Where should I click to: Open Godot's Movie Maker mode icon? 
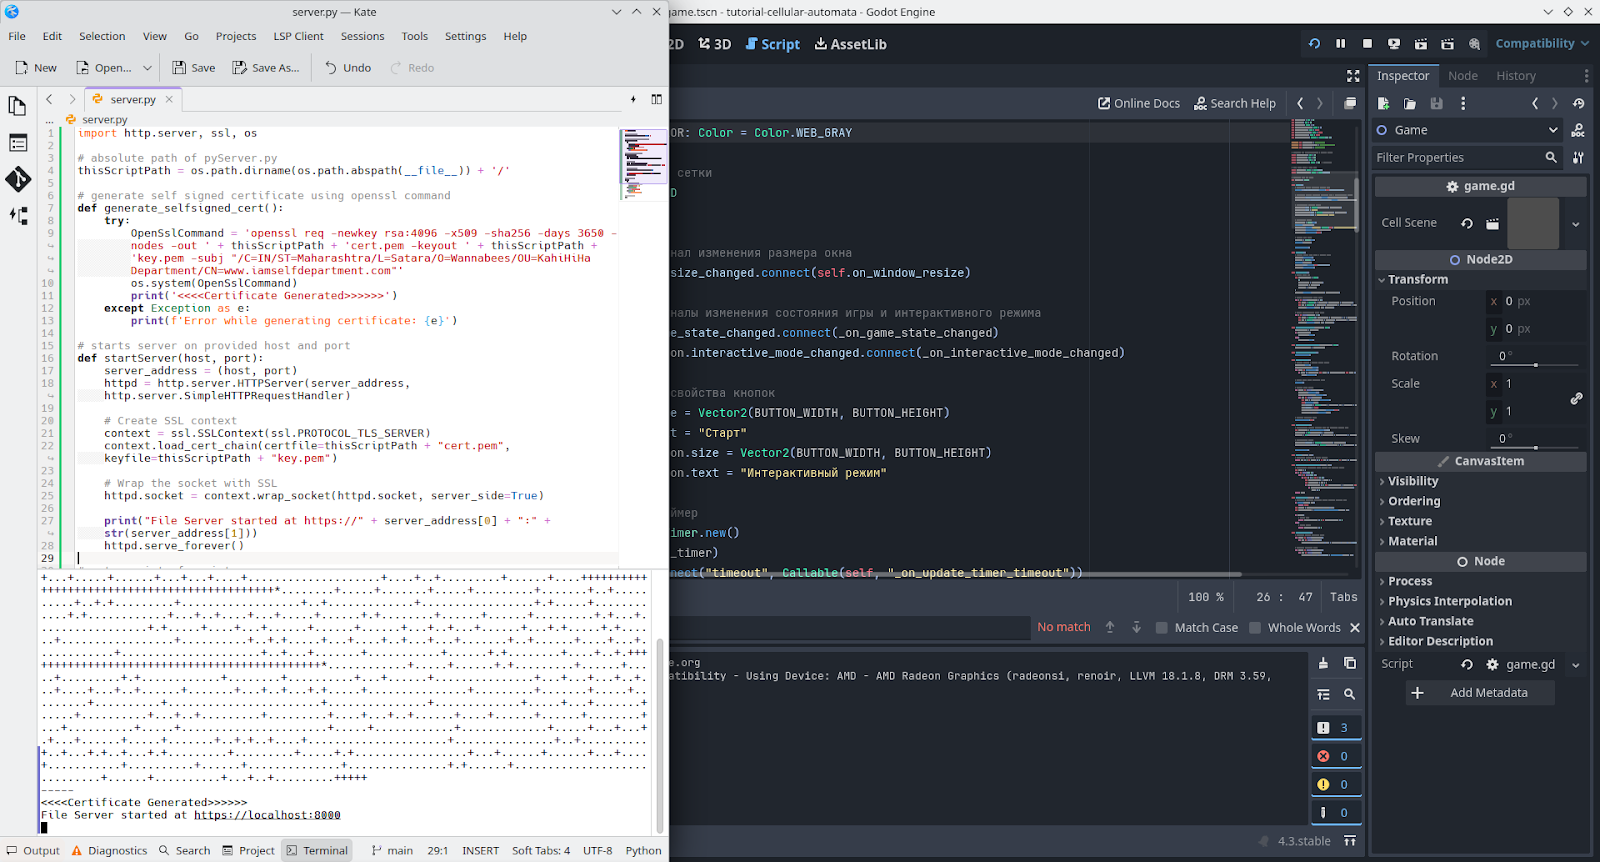click(1474, 44)
